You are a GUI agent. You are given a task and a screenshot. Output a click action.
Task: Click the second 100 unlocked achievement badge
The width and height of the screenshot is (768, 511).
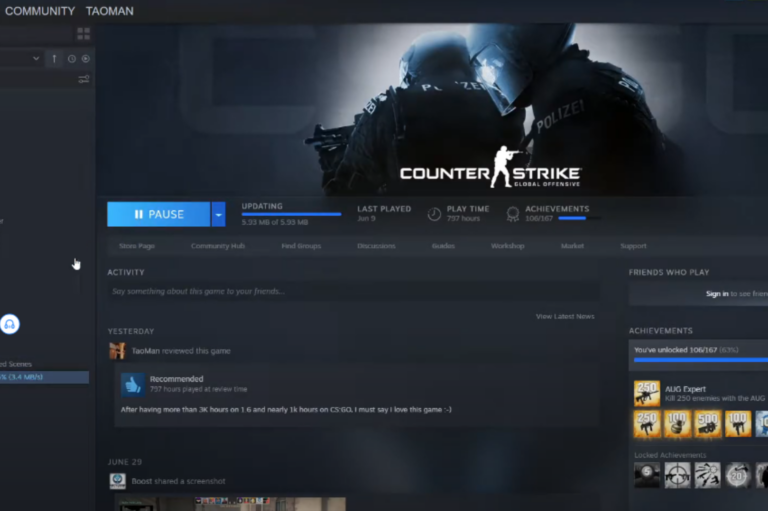tap(738, 424)
